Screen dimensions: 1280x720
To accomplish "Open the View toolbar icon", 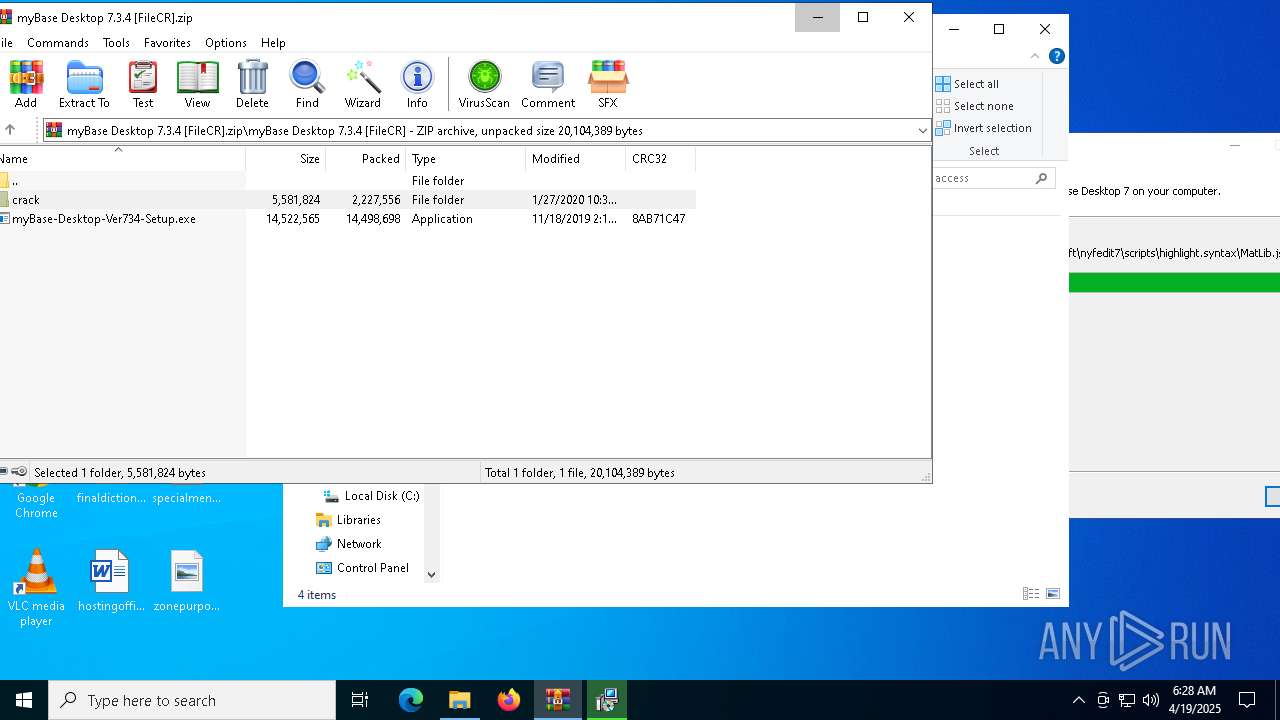I will [197, 84].
